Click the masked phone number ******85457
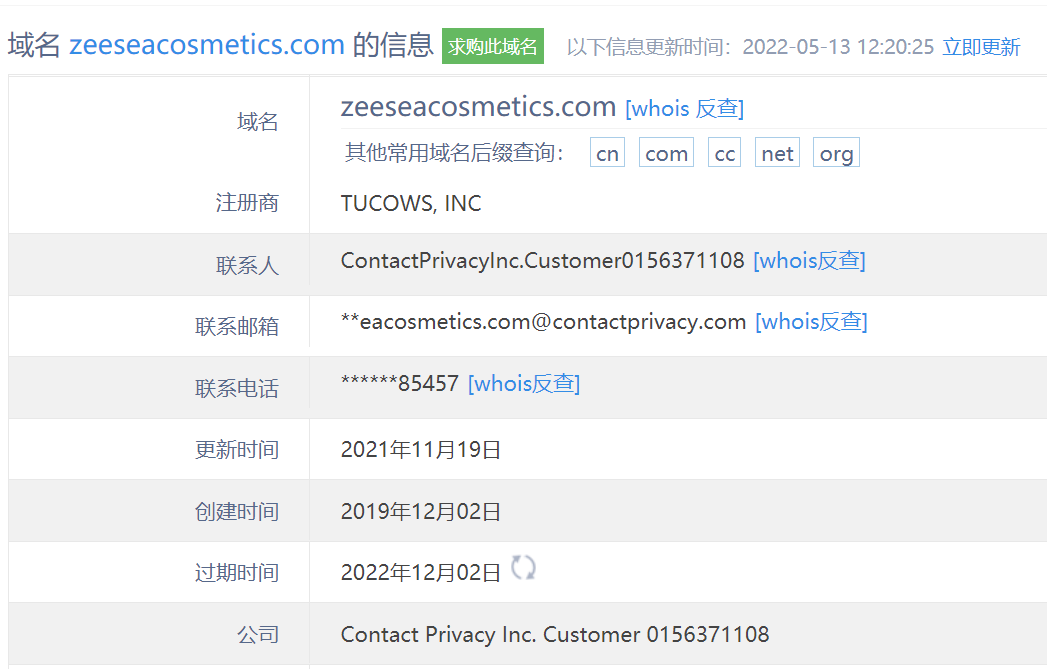This screenshot has height=669, width=1047. click(x=400, y=384)
